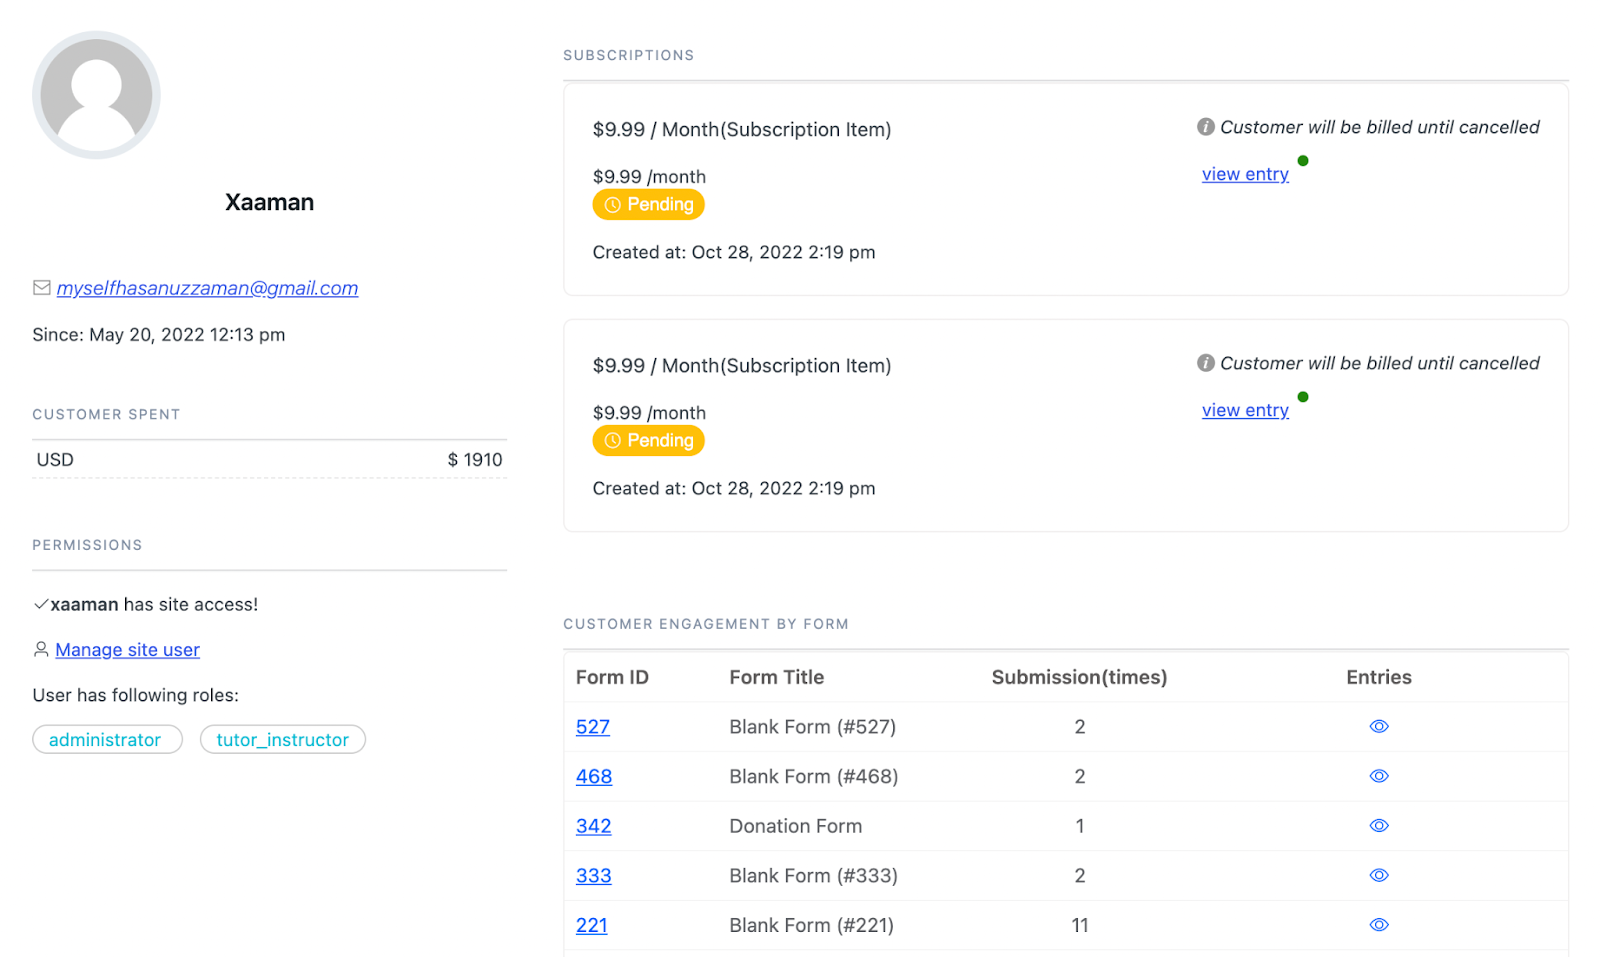Screen dimensions: 1600x957
Task: Select the administrator role tag
Action: click(106, 740)
